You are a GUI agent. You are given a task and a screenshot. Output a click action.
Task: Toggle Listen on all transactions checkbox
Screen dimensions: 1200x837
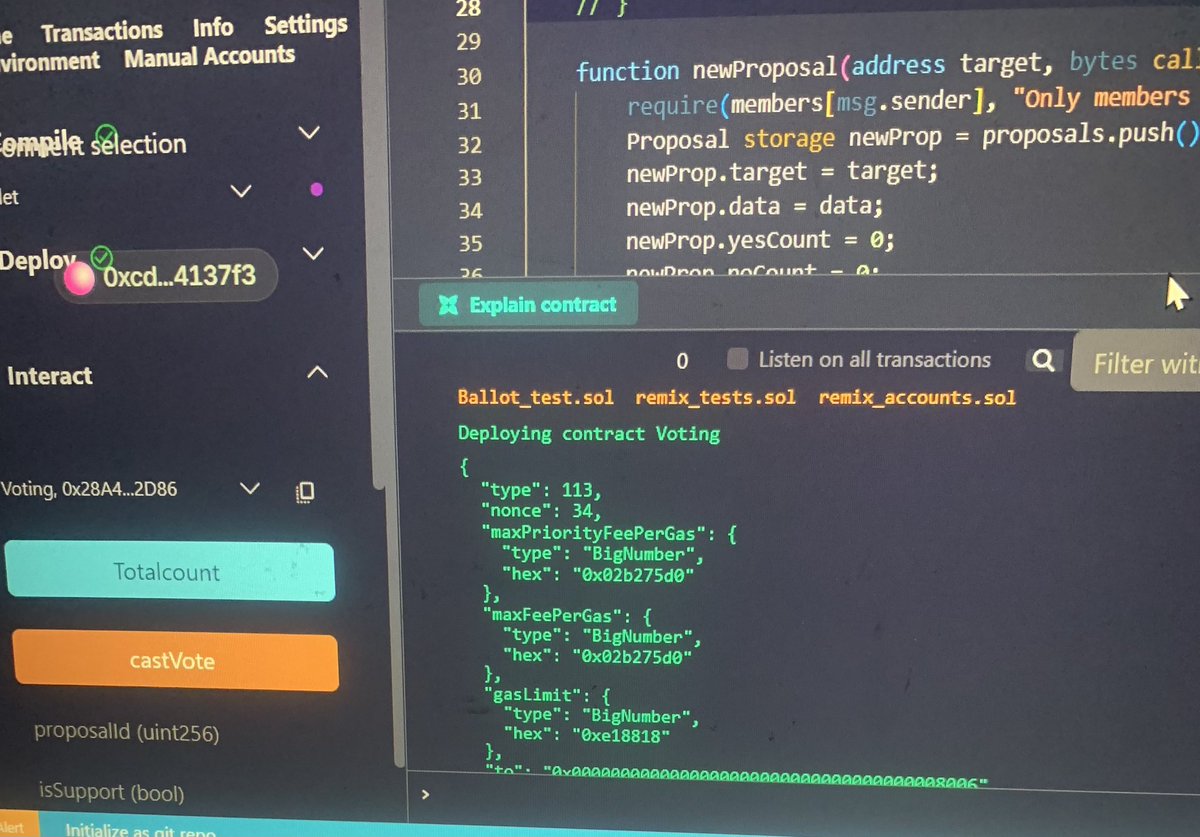[x=738, y=359]
